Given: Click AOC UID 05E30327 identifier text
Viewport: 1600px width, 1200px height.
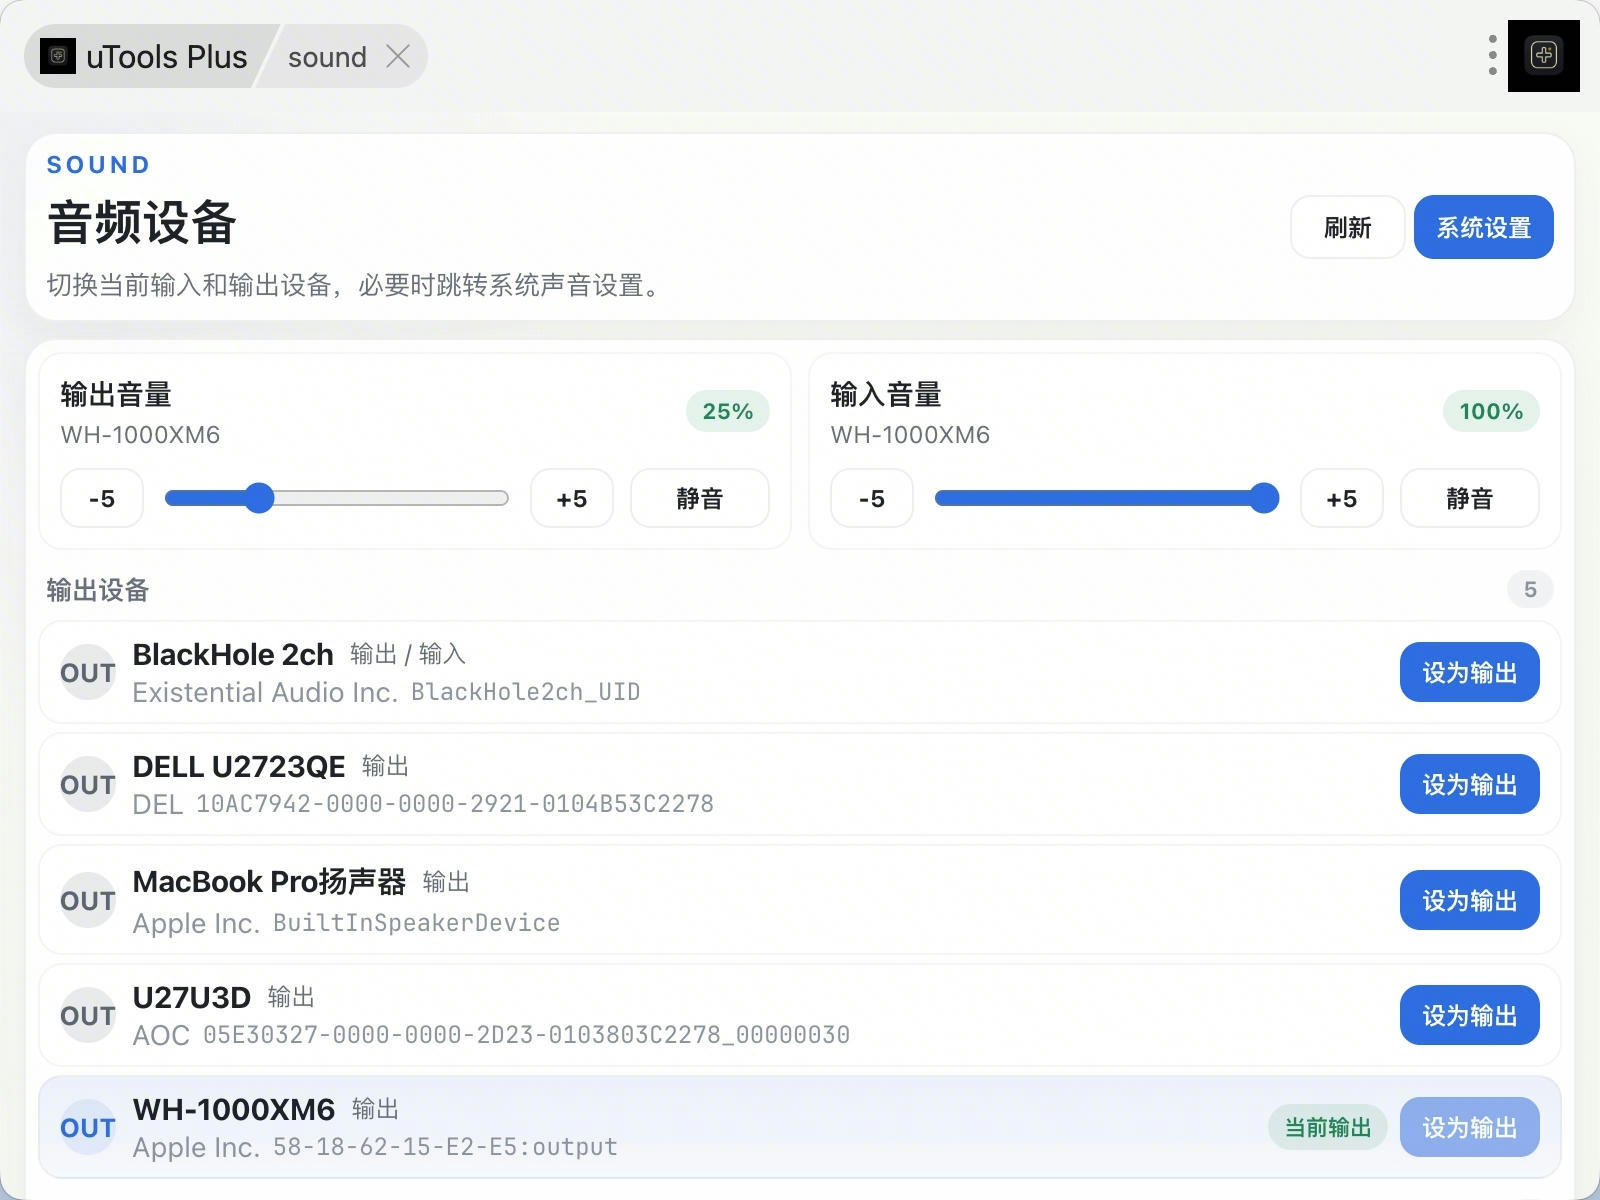Looking at the screenshot, I should (x=526, y=1035).
